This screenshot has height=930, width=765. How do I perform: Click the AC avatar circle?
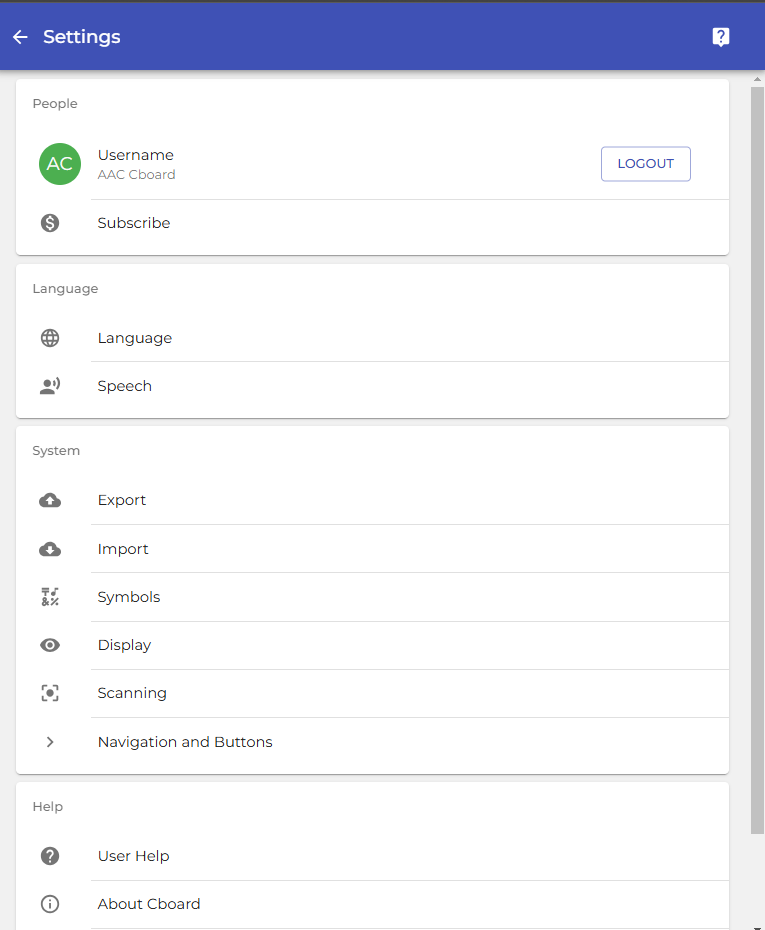pos(59,163)
